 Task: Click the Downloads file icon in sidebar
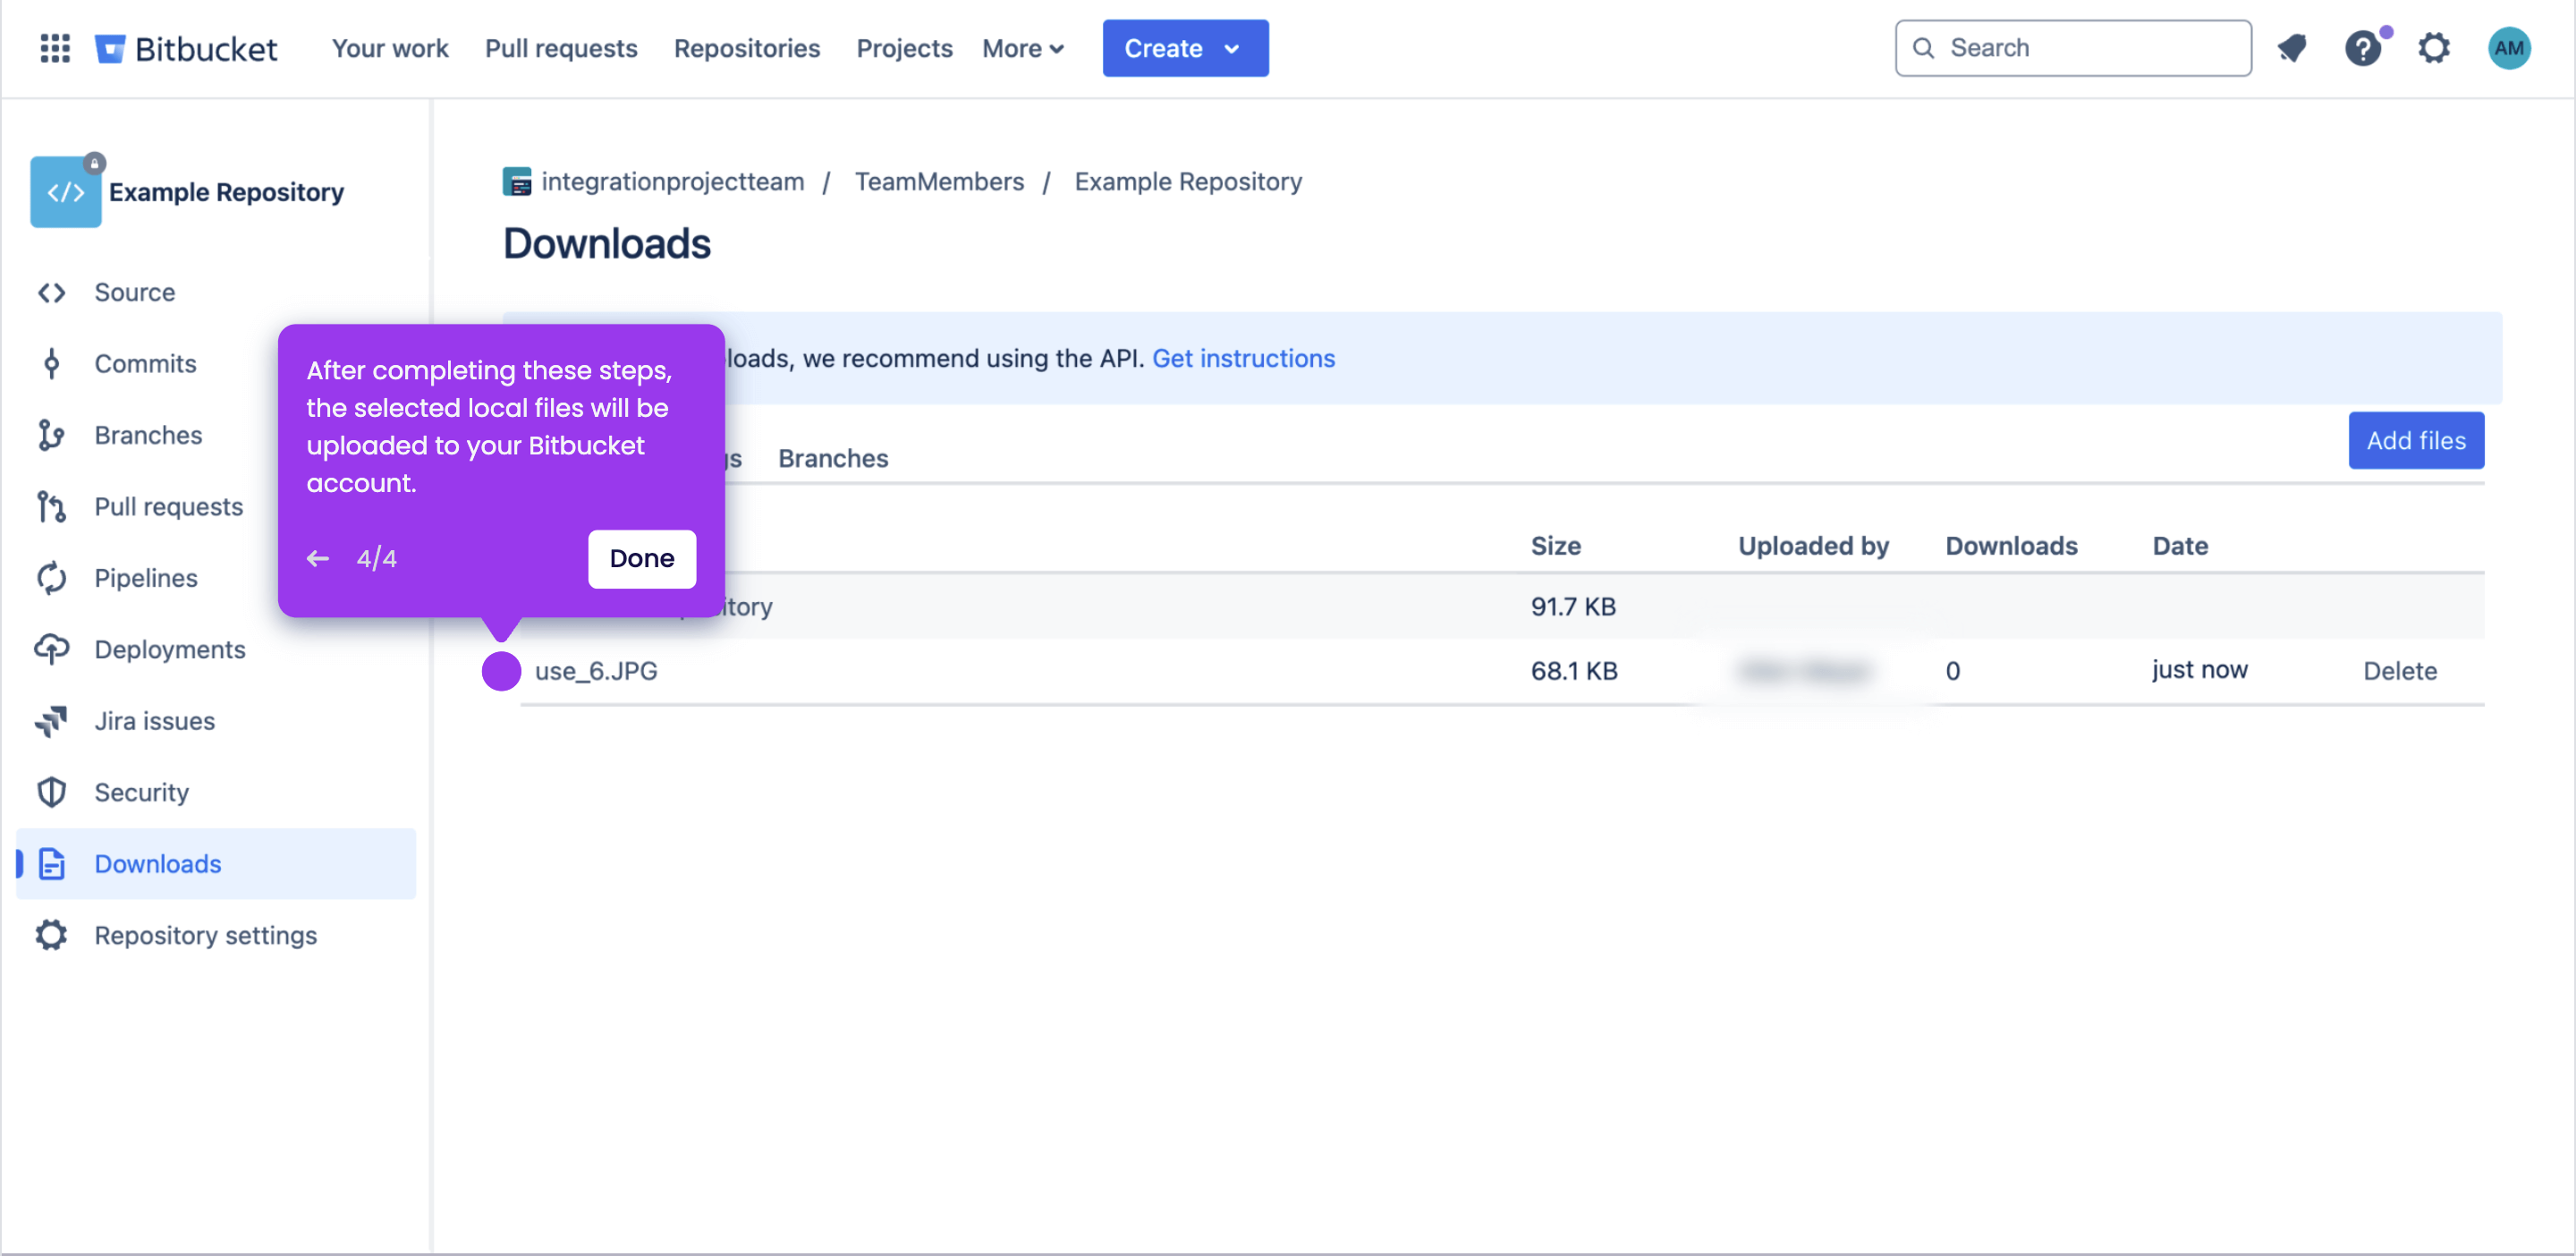pos(51,864)
